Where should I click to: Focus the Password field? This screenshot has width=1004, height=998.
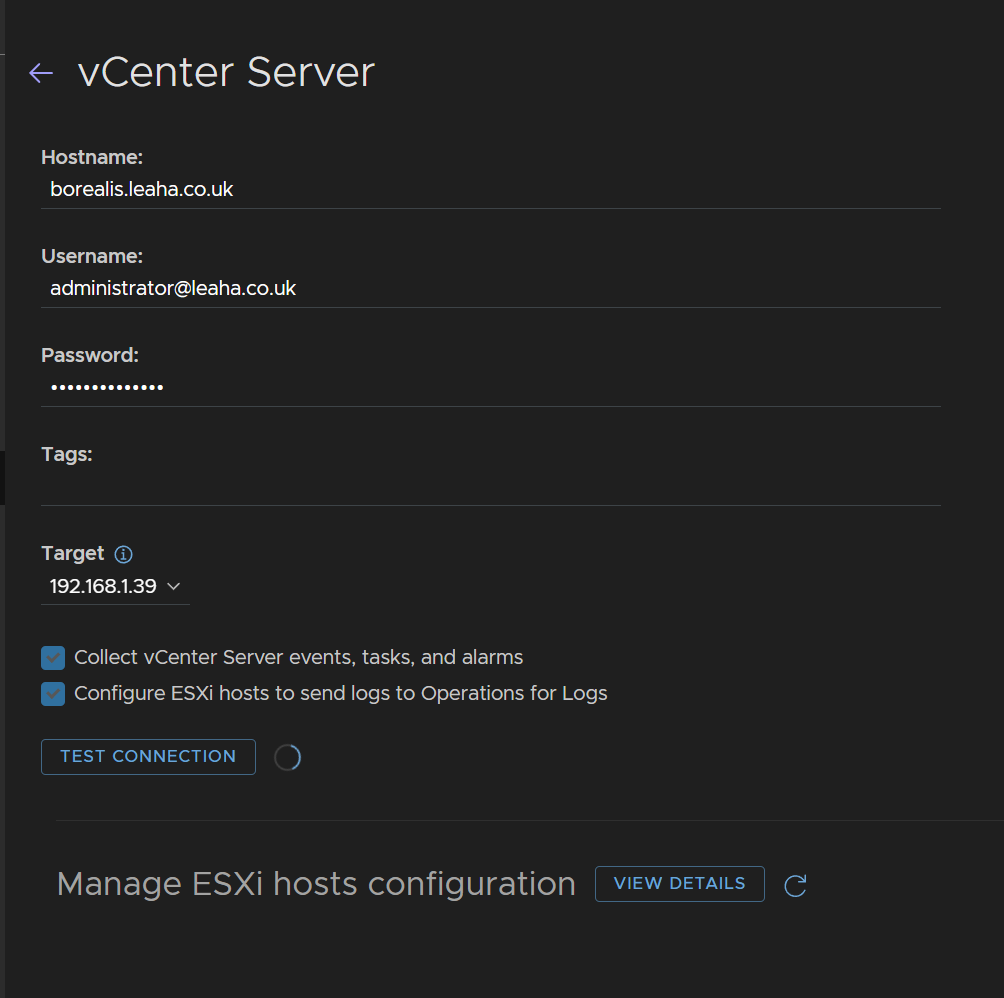[490, 387]
